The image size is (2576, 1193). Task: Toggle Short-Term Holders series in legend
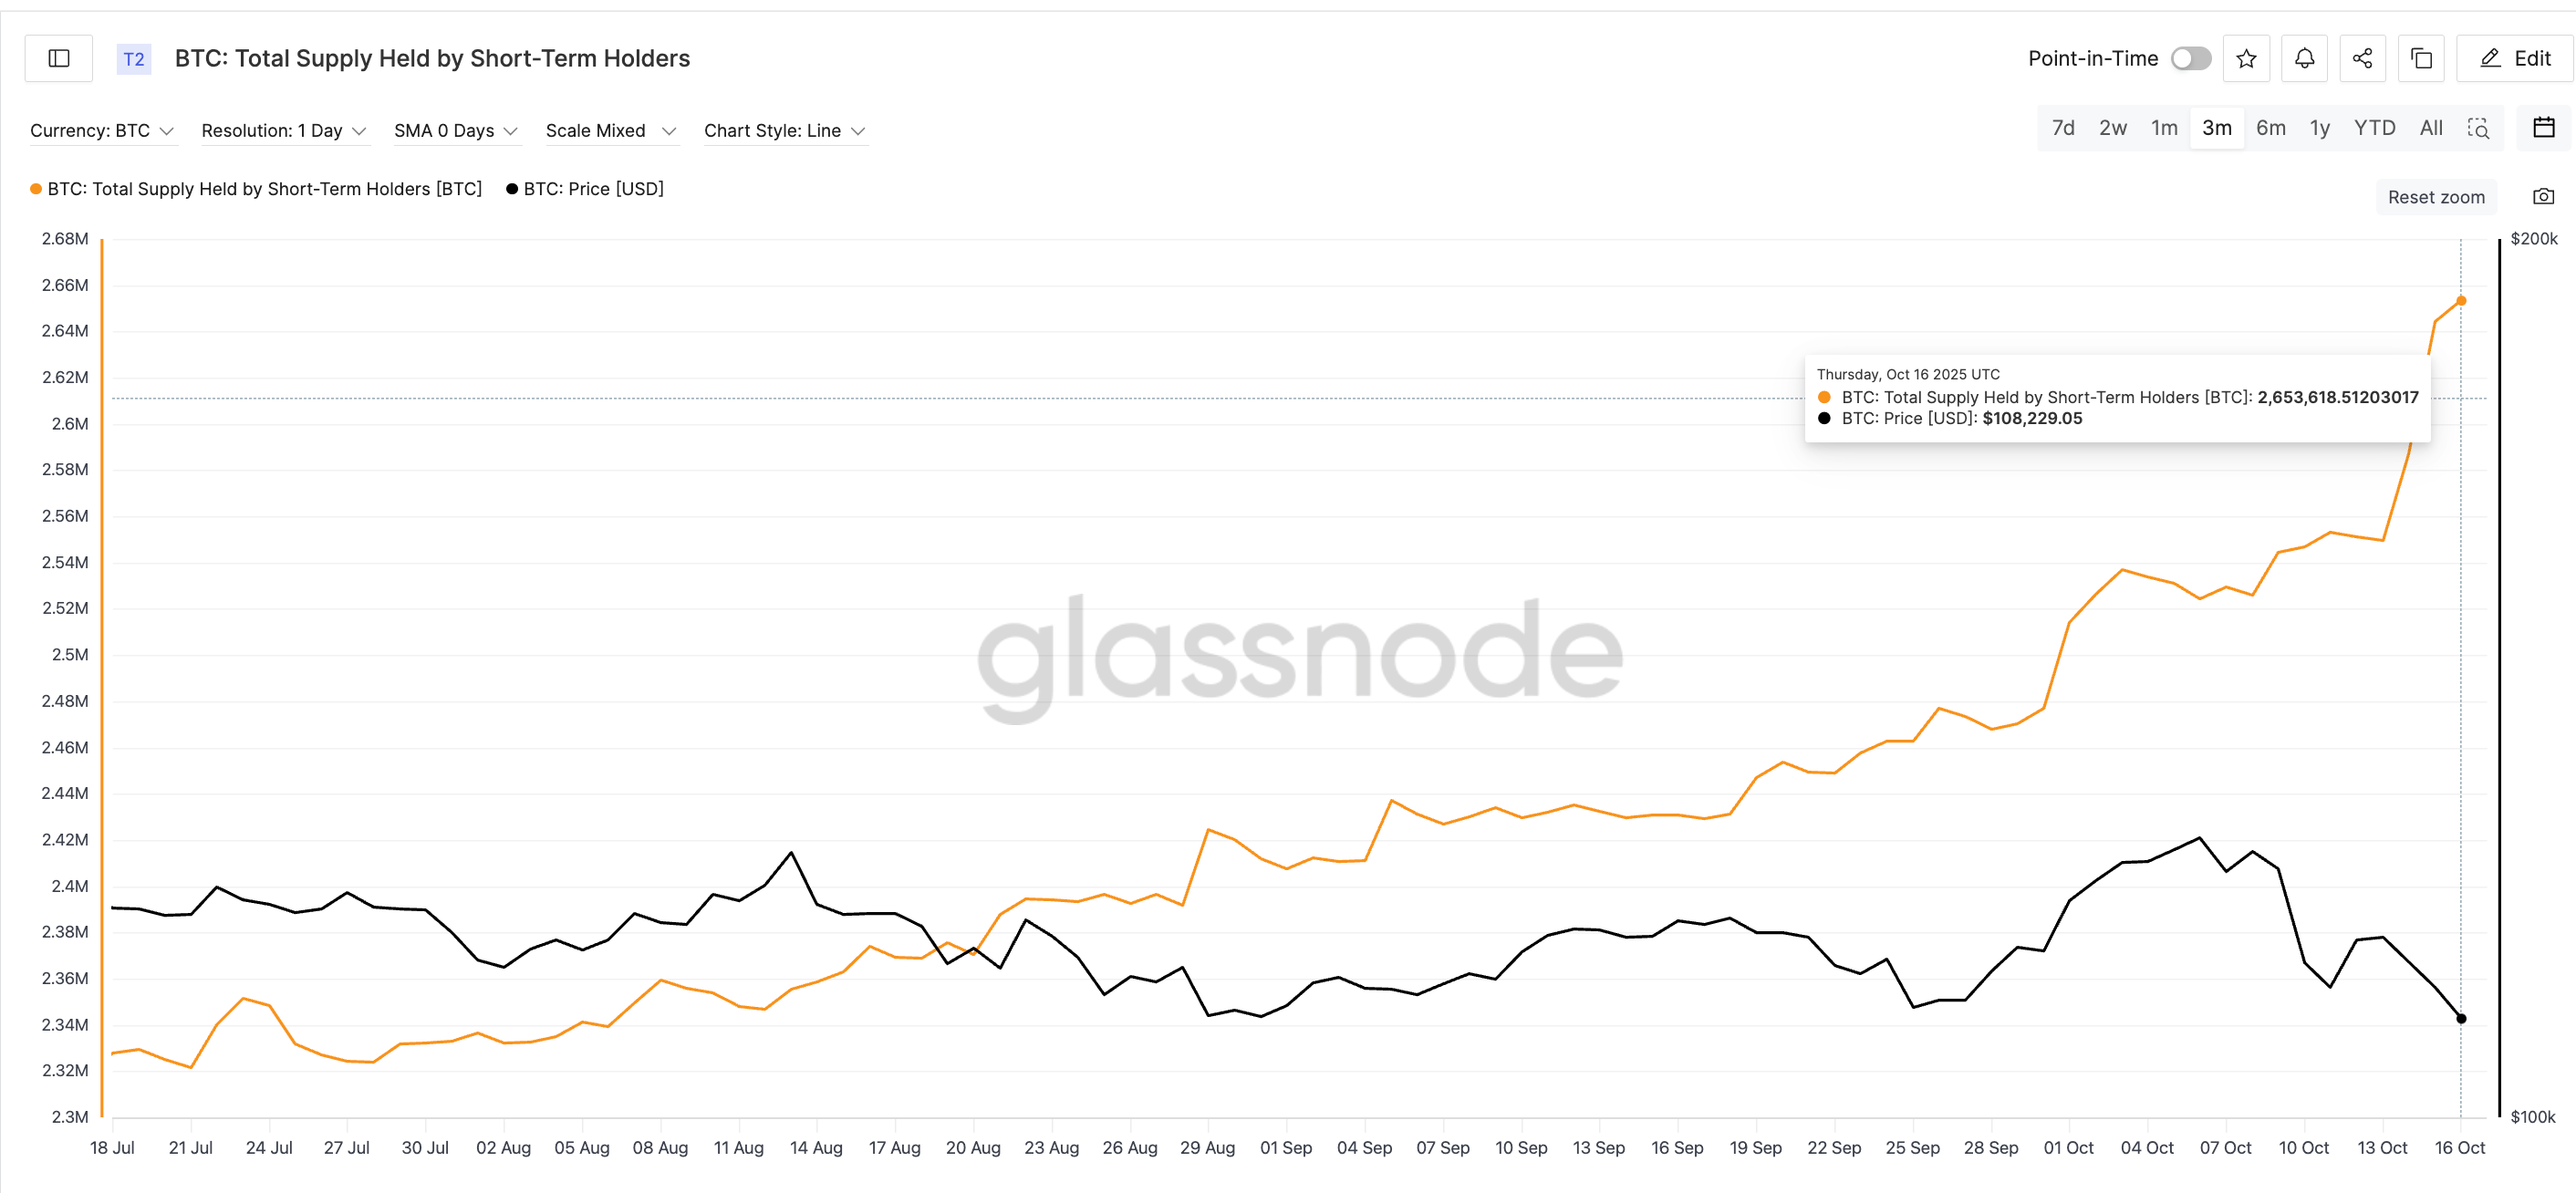[x=256, y=189]
